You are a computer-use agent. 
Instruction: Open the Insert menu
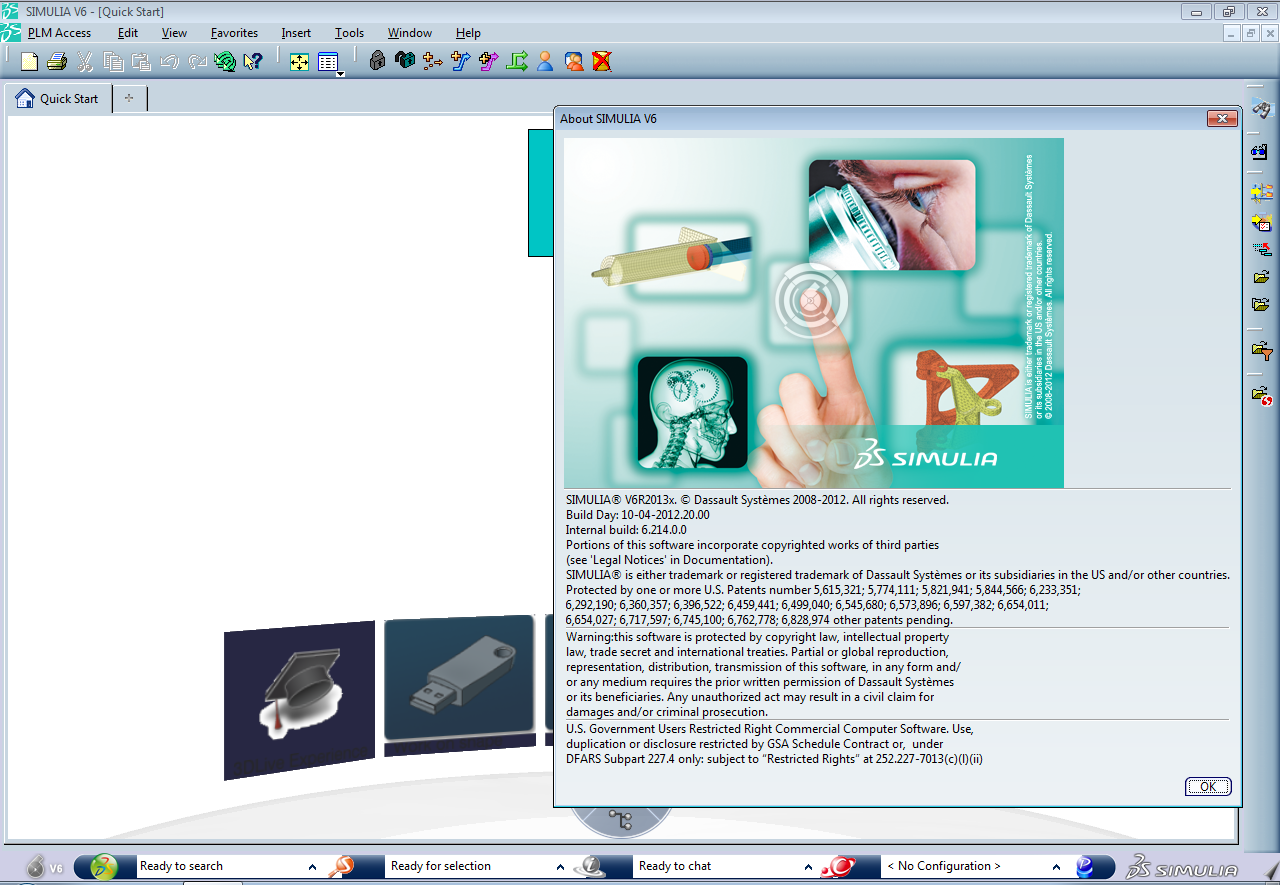(x=296, y=33)
